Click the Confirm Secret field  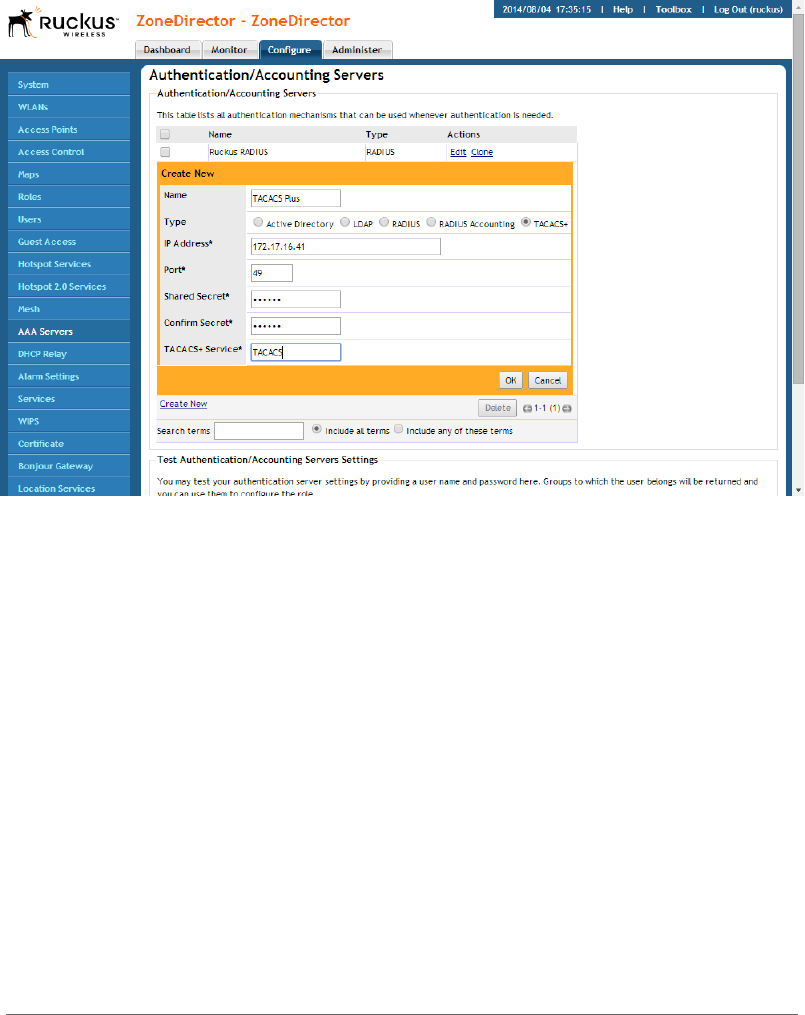click(296, 326)
